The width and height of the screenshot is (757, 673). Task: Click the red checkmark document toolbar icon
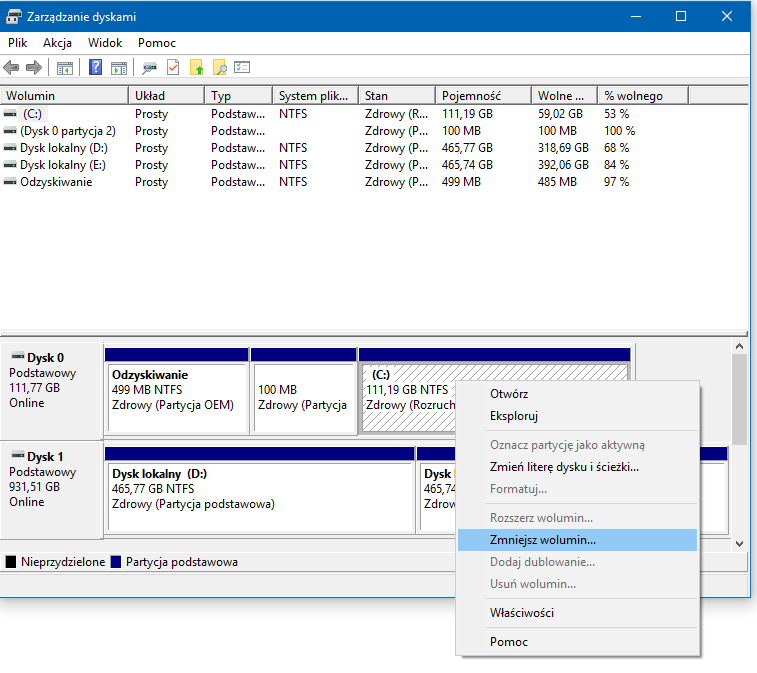[173, 68]
